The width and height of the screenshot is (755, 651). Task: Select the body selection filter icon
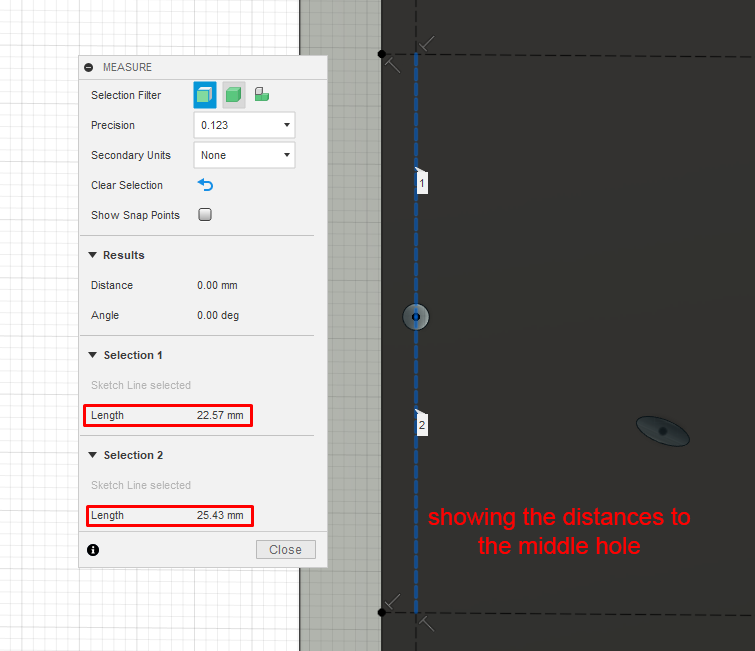[234, 95]
